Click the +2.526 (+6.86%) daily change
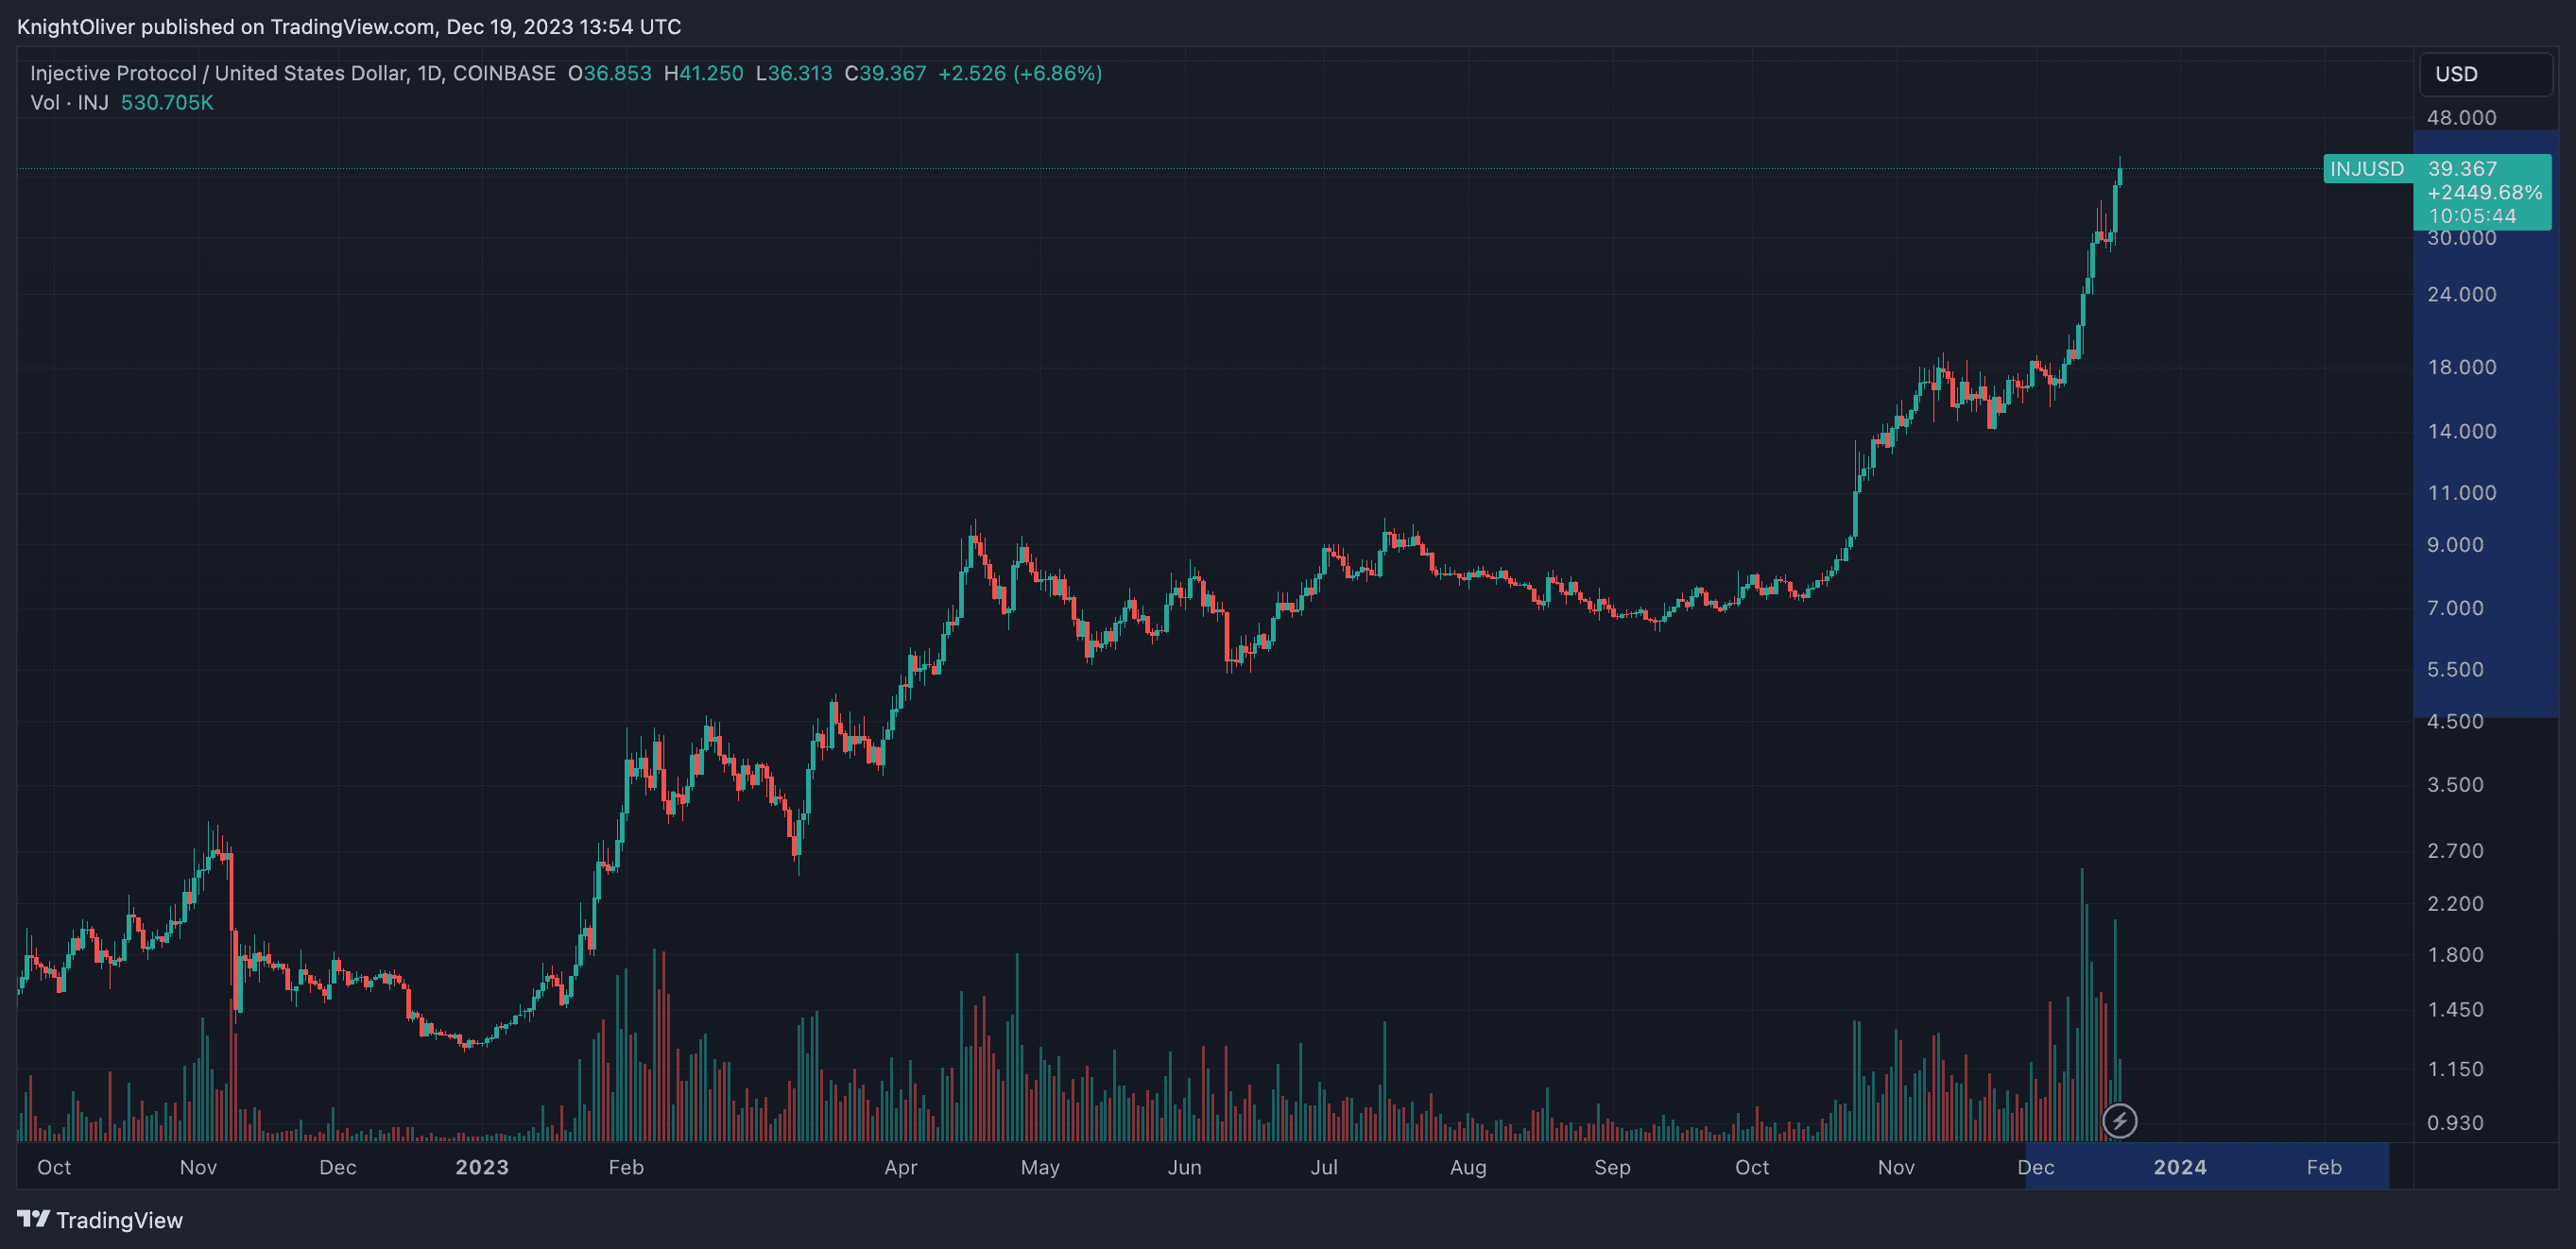Image resolution: width=2576 pixels, height=1249 pixels. 1020,73
